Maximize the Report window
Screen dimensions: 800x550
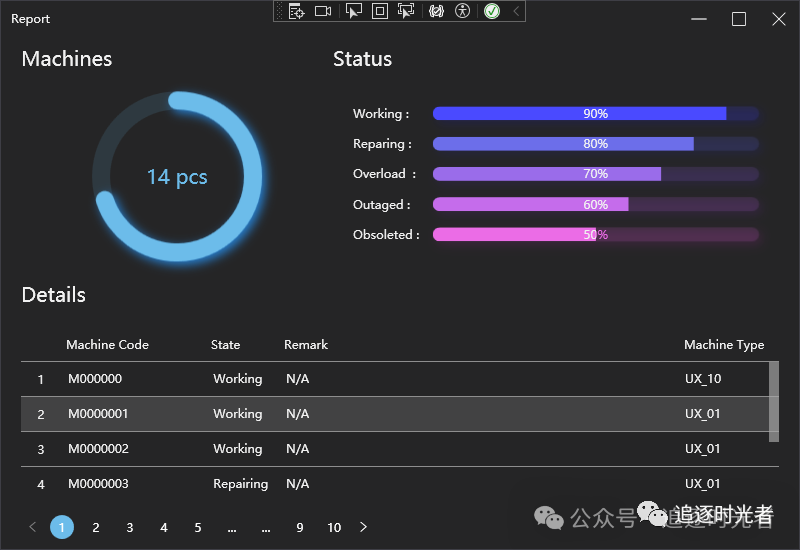[739, 19]
